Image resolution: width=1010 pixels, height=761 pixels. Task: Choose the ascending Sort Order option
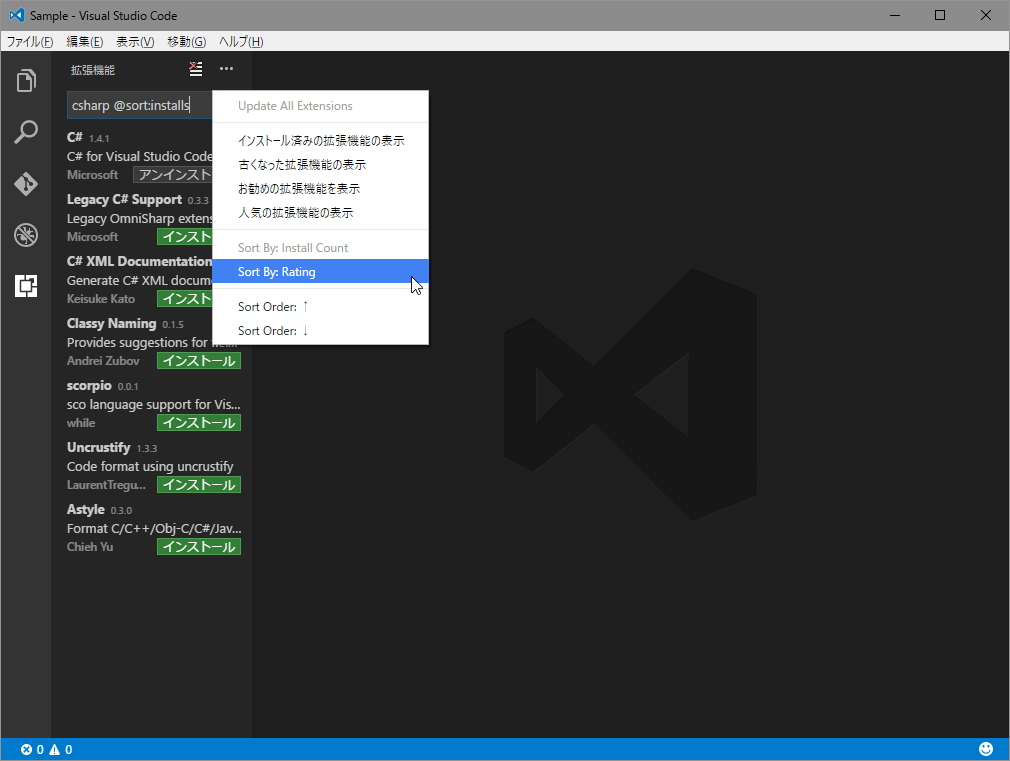[x=275, y=306]
